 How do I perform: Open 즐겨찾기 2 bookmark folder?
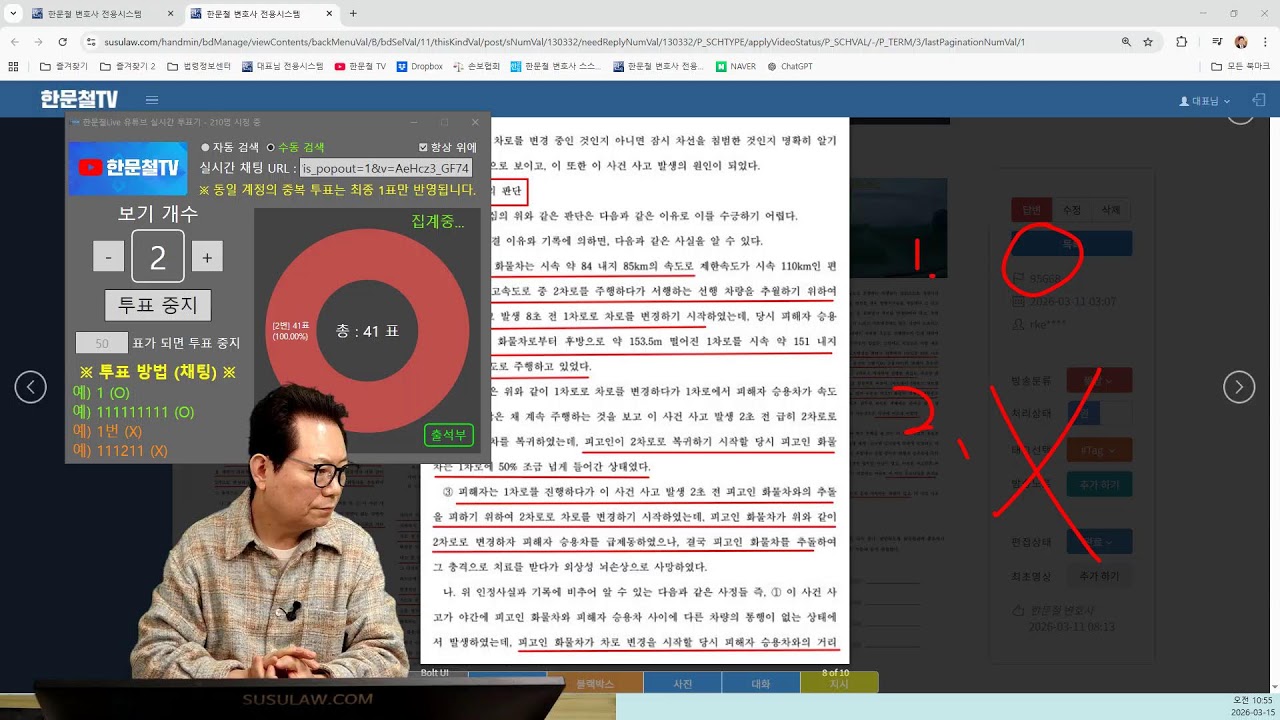click(x=128, y=66)
